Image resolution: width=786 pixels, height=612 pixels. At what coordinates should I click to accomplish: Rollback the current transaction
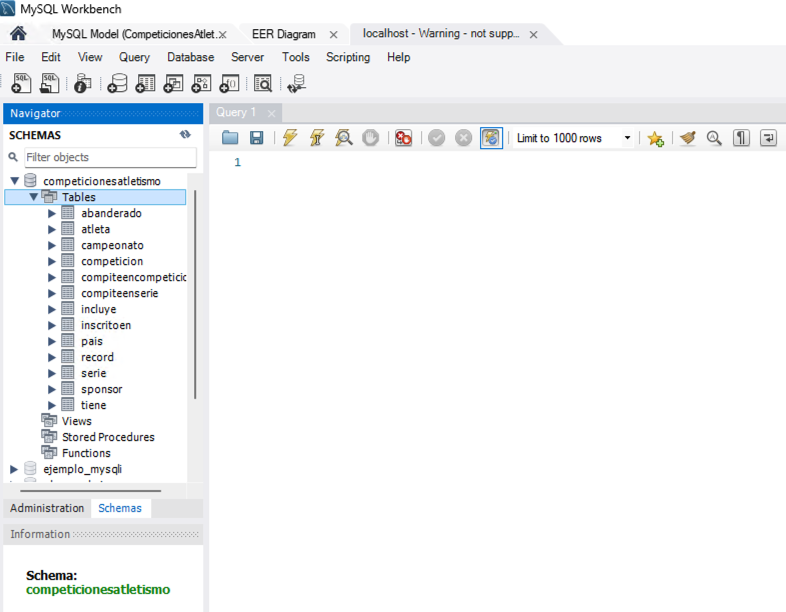point(464,137)
